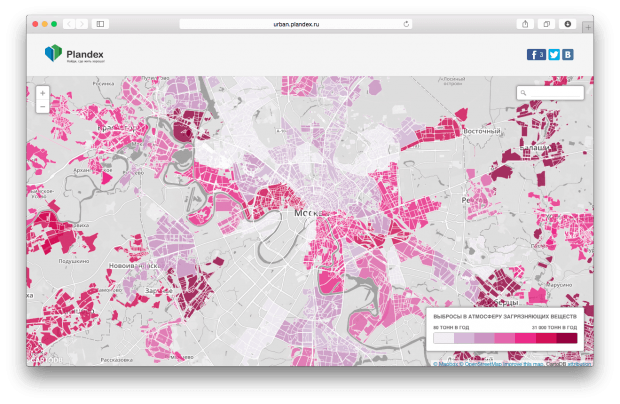Go back to previous page
The image size is (620, 404).
(69, 23)
